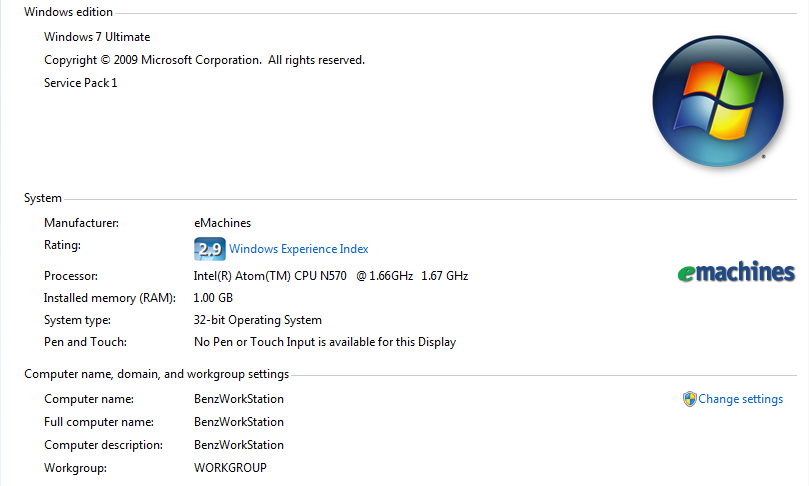Viewport: 809px width, 486px height.
Task: Click the System section heading
Action: (x=43, y=198)
